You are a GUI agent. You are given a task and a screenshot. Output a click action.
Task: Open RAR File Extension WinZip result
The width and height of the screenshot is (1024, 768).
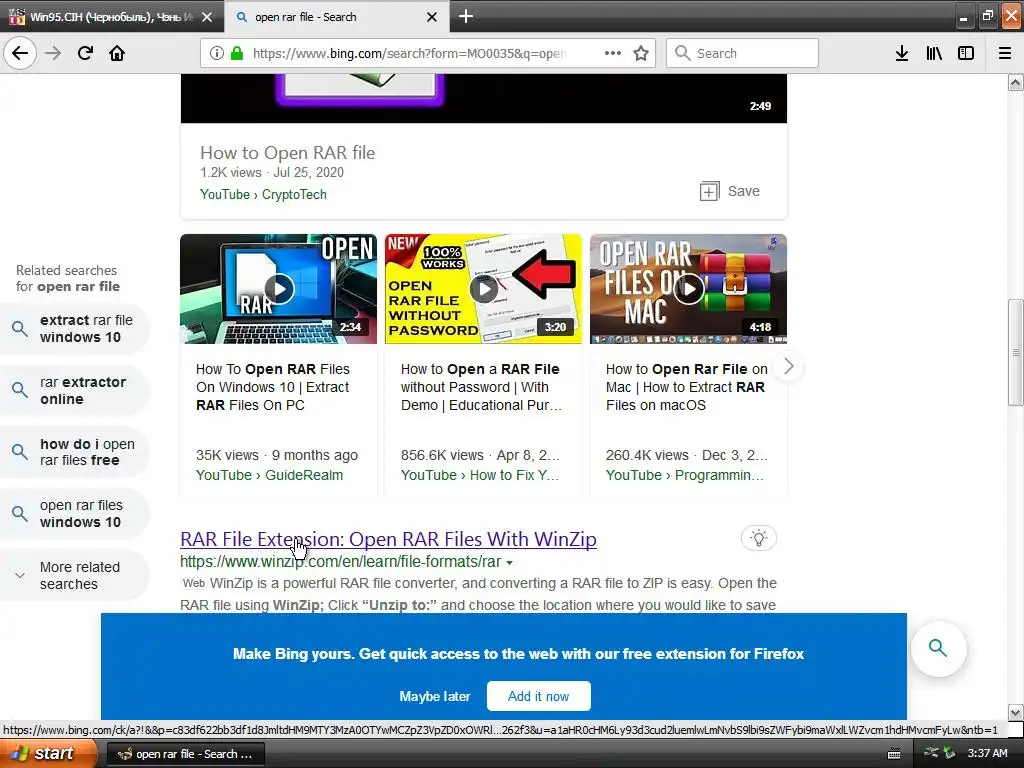(x=388, y=539)
